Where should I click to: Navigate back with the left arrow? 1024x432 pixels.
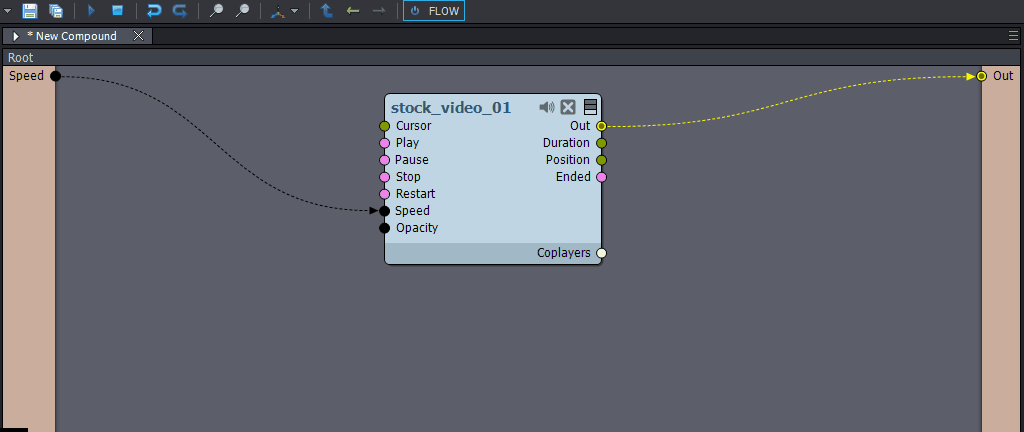pos(353,10)
